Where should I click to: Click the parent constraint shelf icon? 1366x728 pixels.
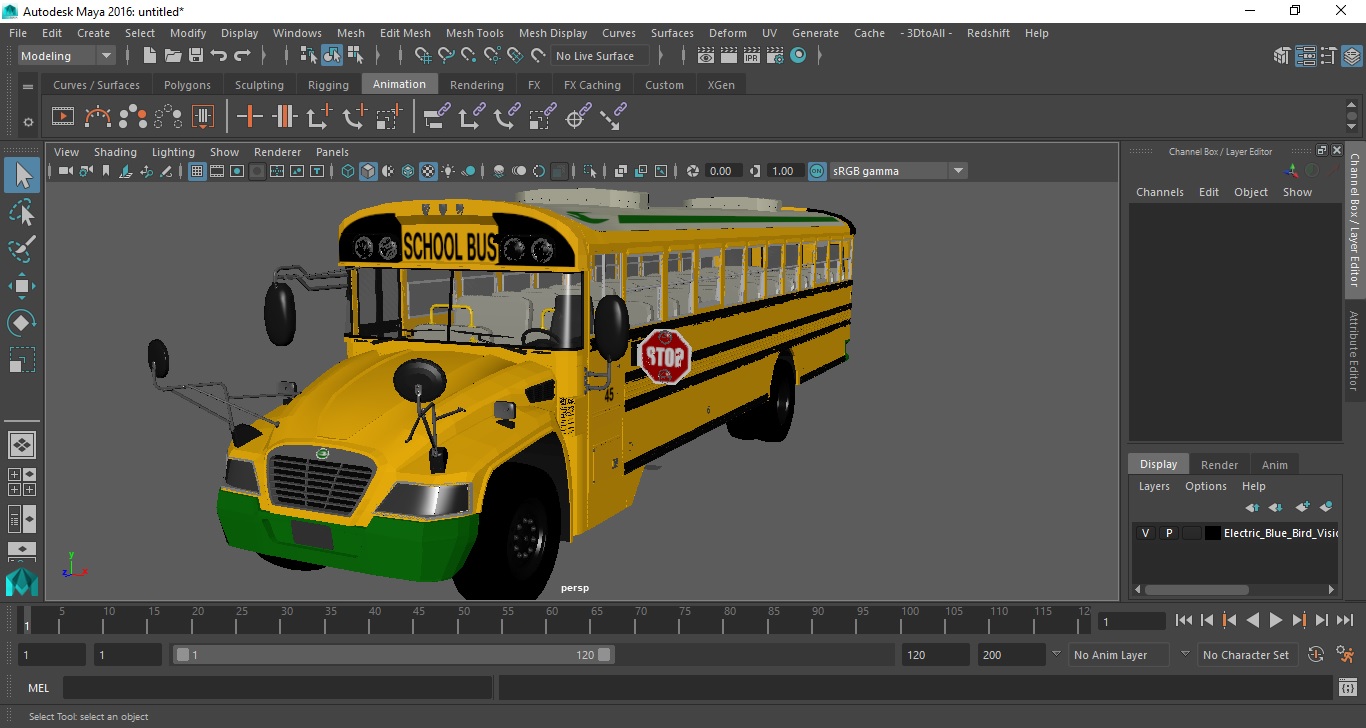436,117
